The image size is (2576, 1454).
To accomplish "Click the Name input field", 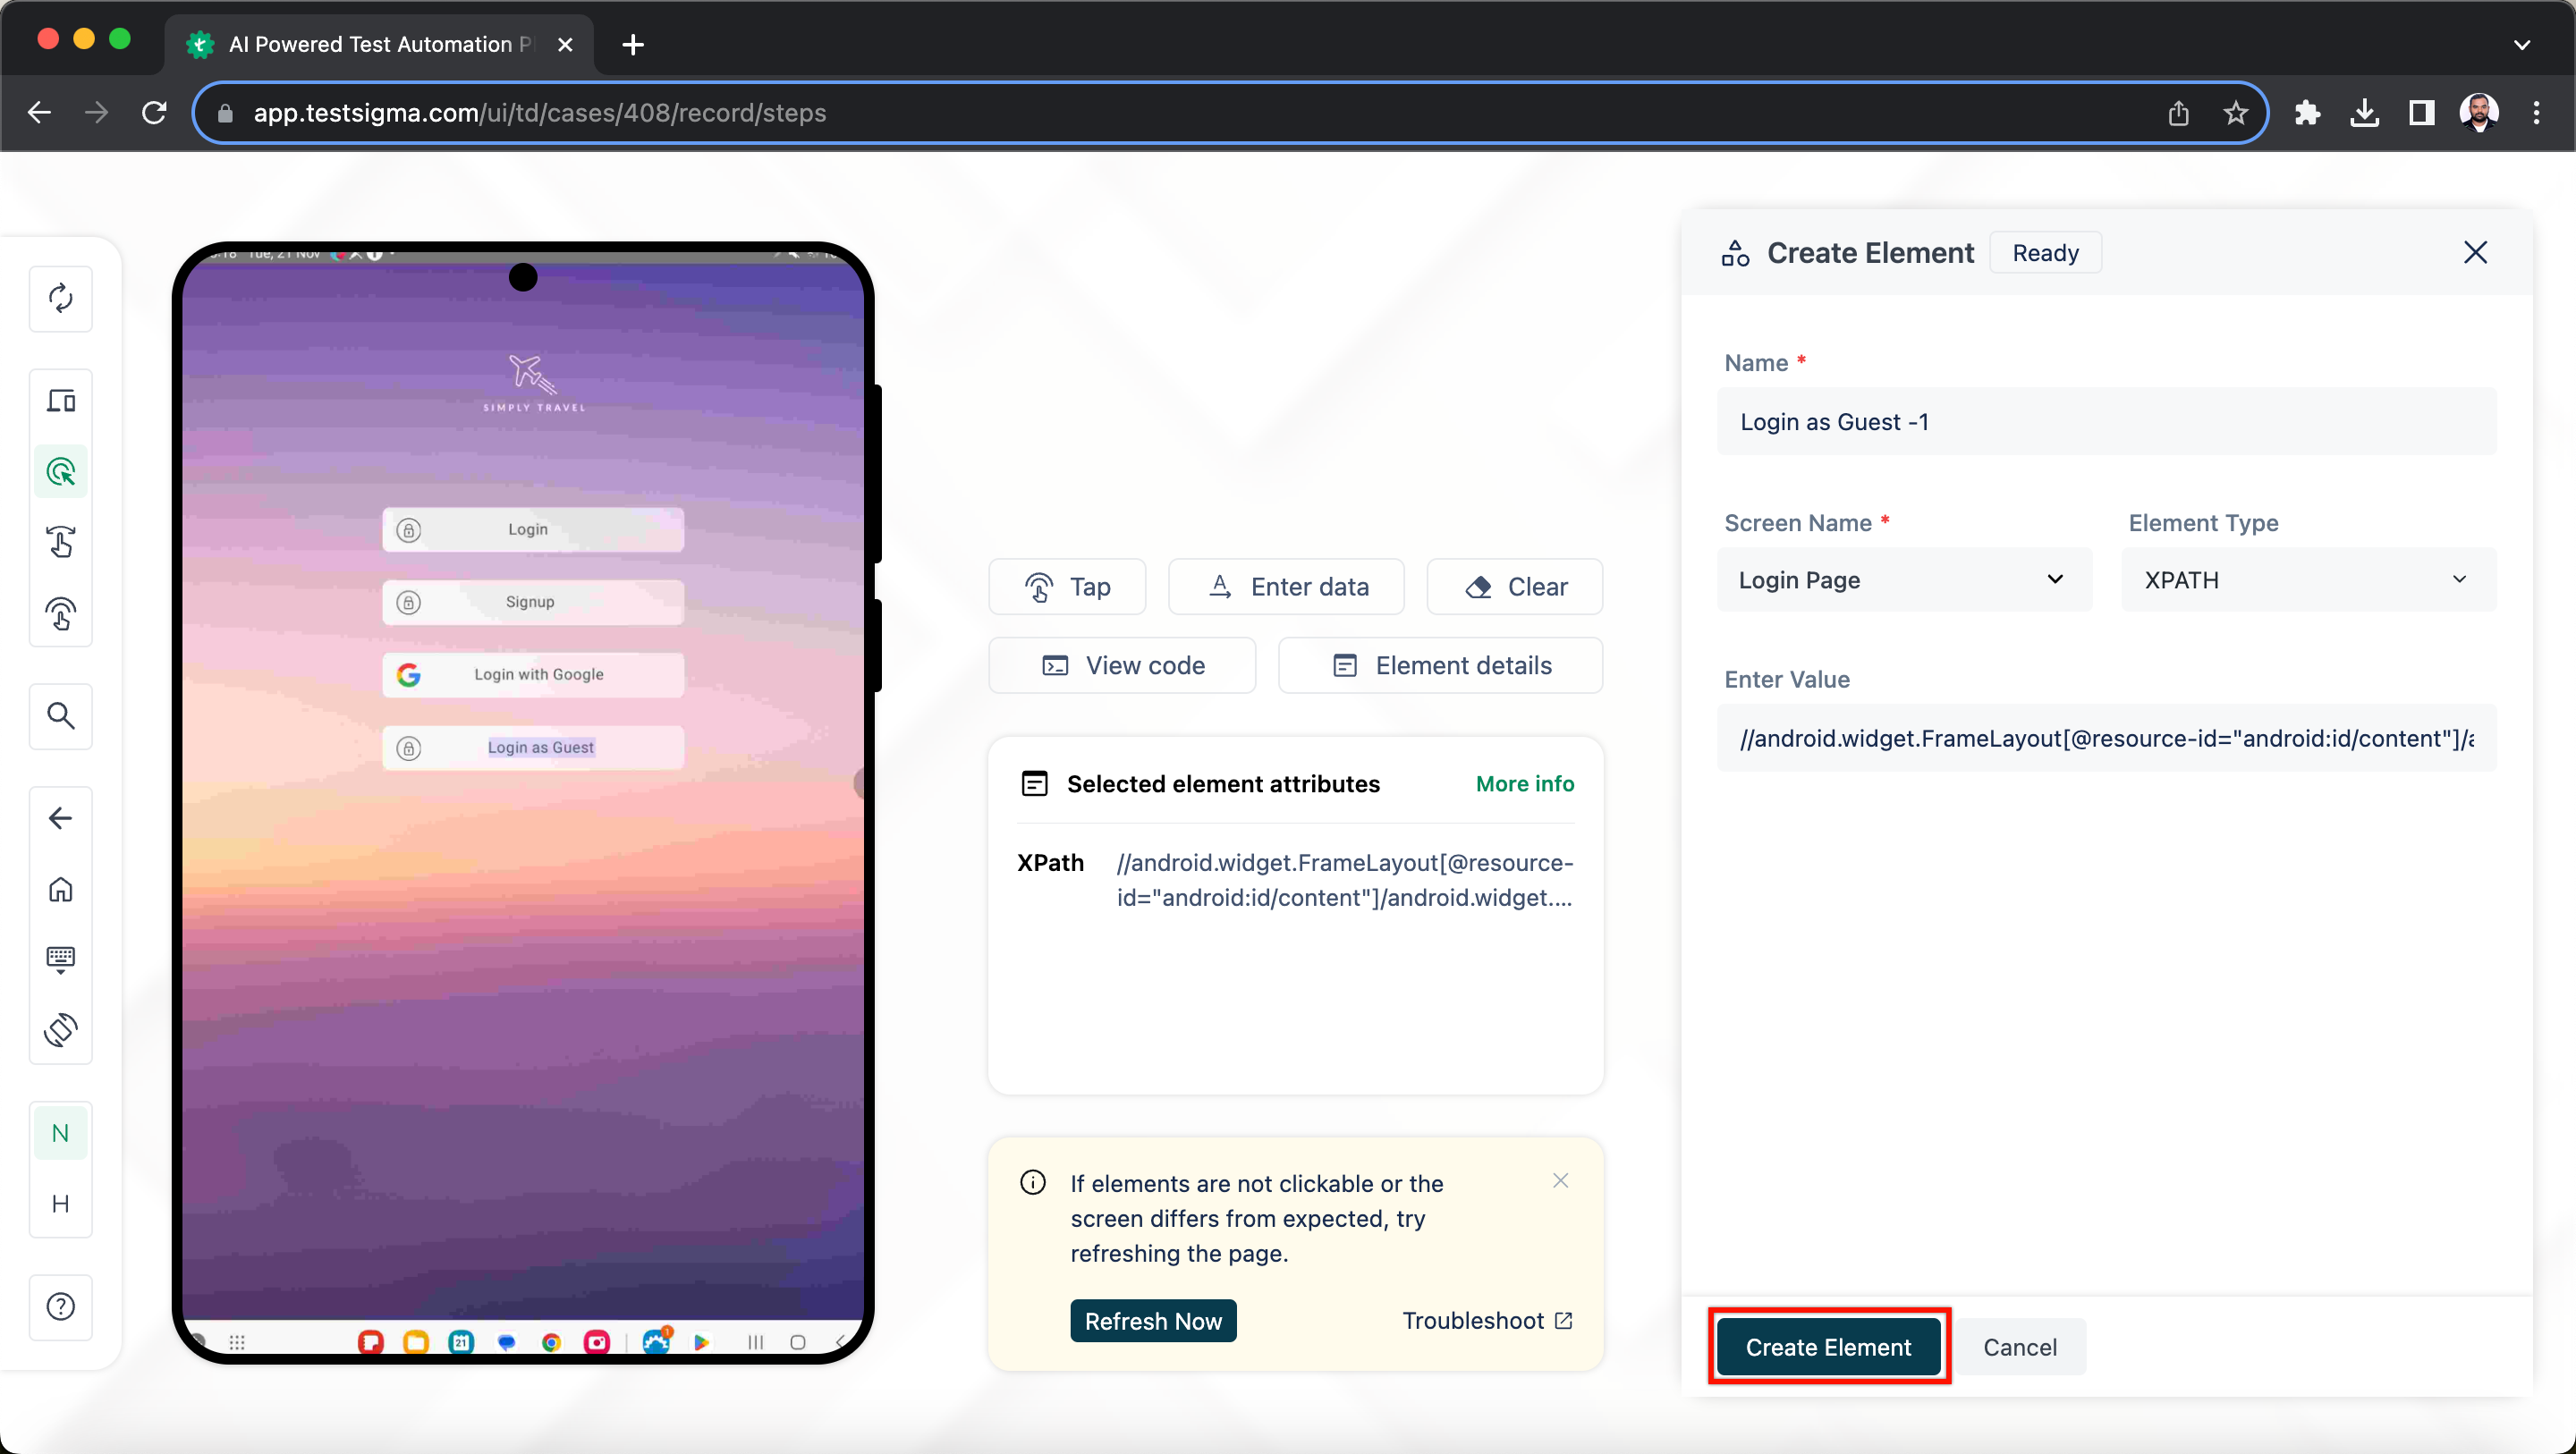I will 2111,421.
